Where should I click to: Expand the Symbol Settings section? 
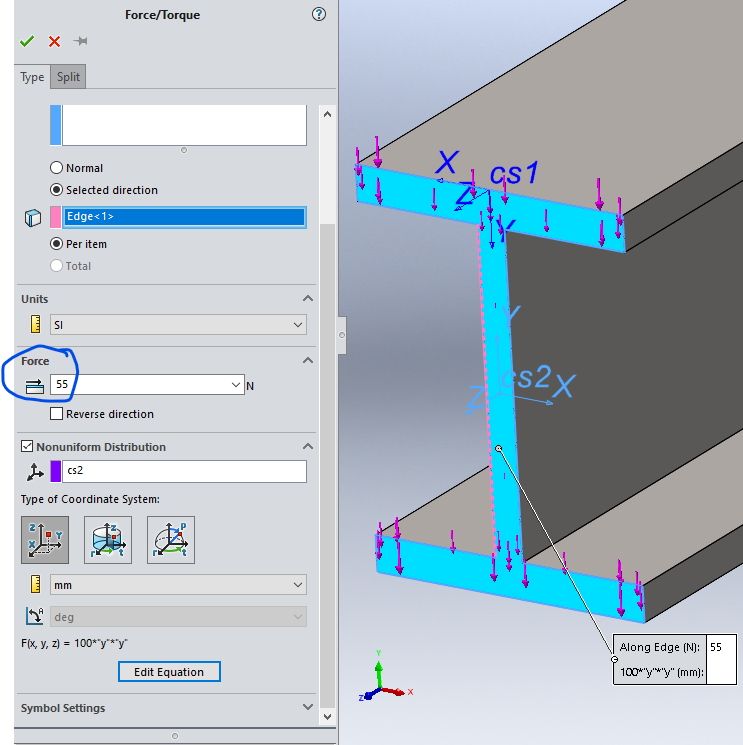point(308,707)
